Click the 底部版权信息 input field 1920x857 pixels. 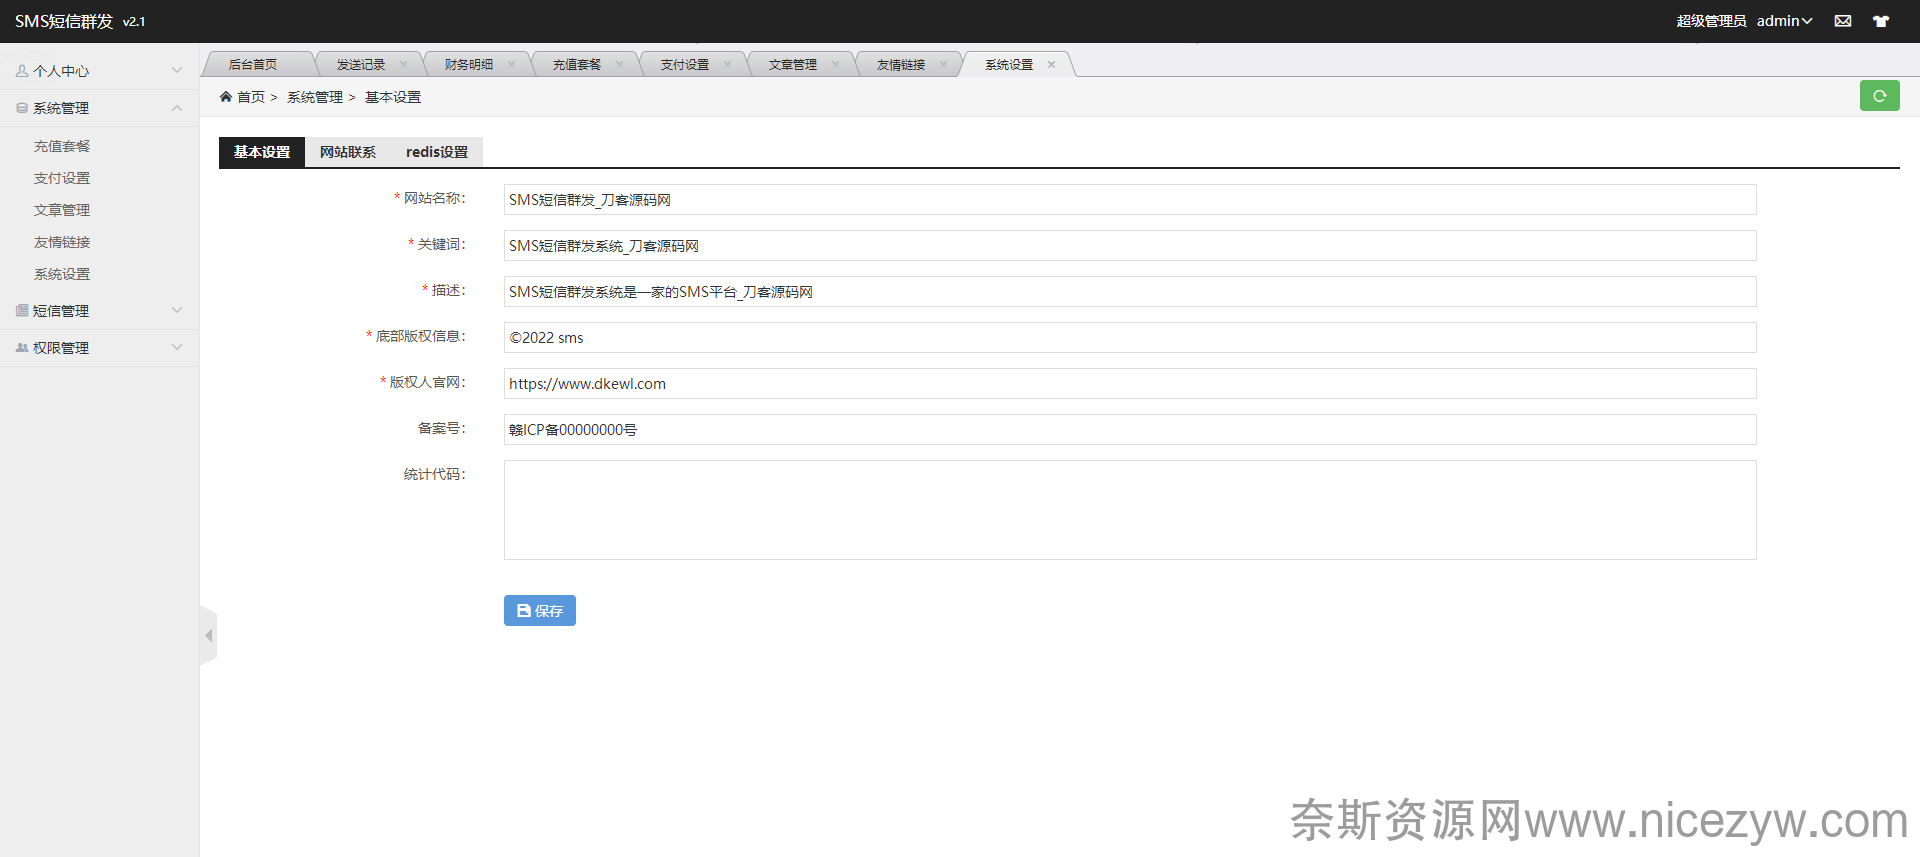click(1130, 337)
